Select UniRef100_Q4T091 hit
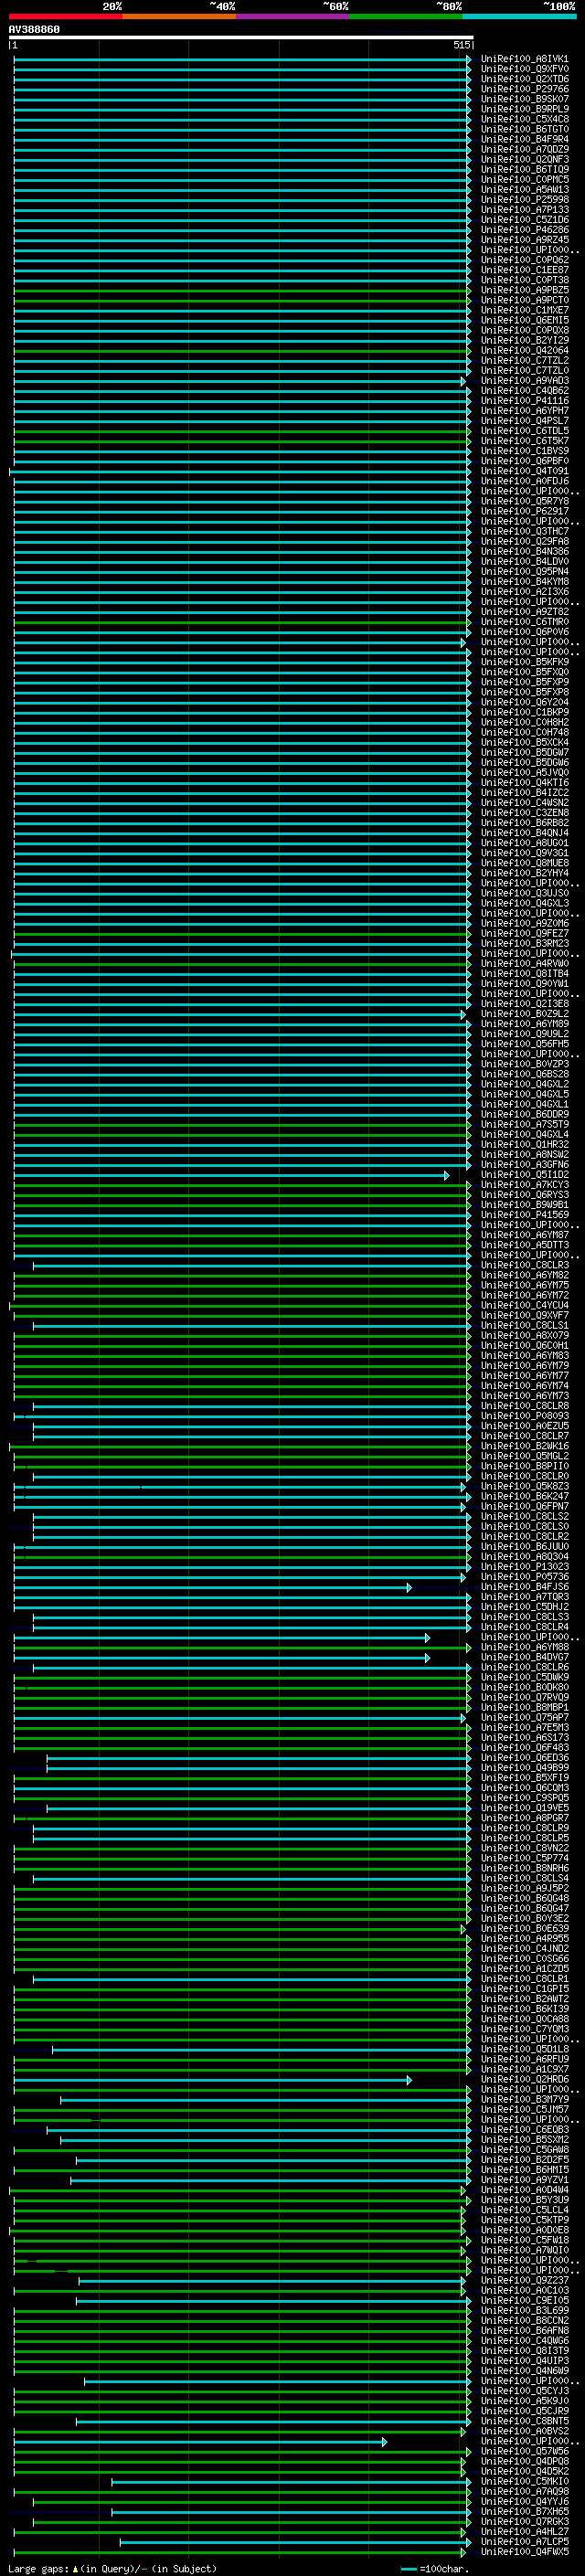Image resolution: width=585 pixels, height=2576 pixels. 524,471
